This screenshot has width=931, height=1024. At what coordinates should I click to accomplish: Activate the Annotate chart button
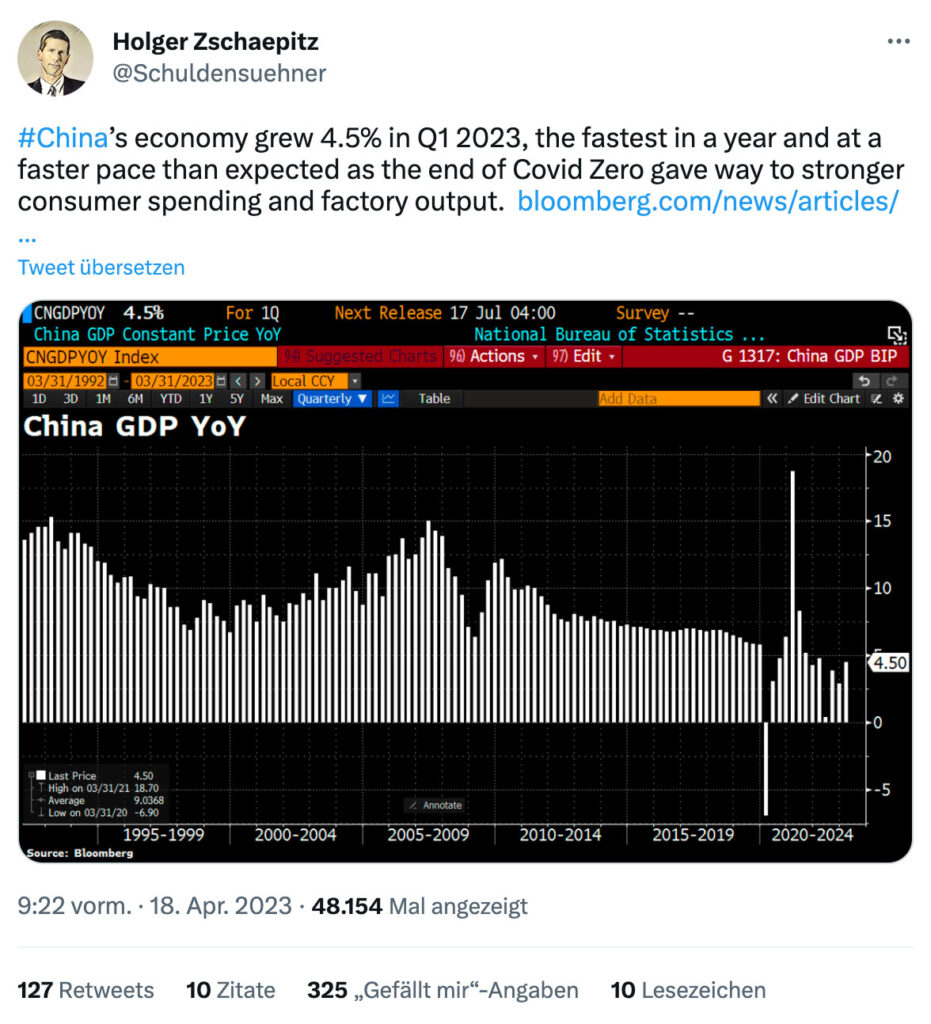pos(435,805)
